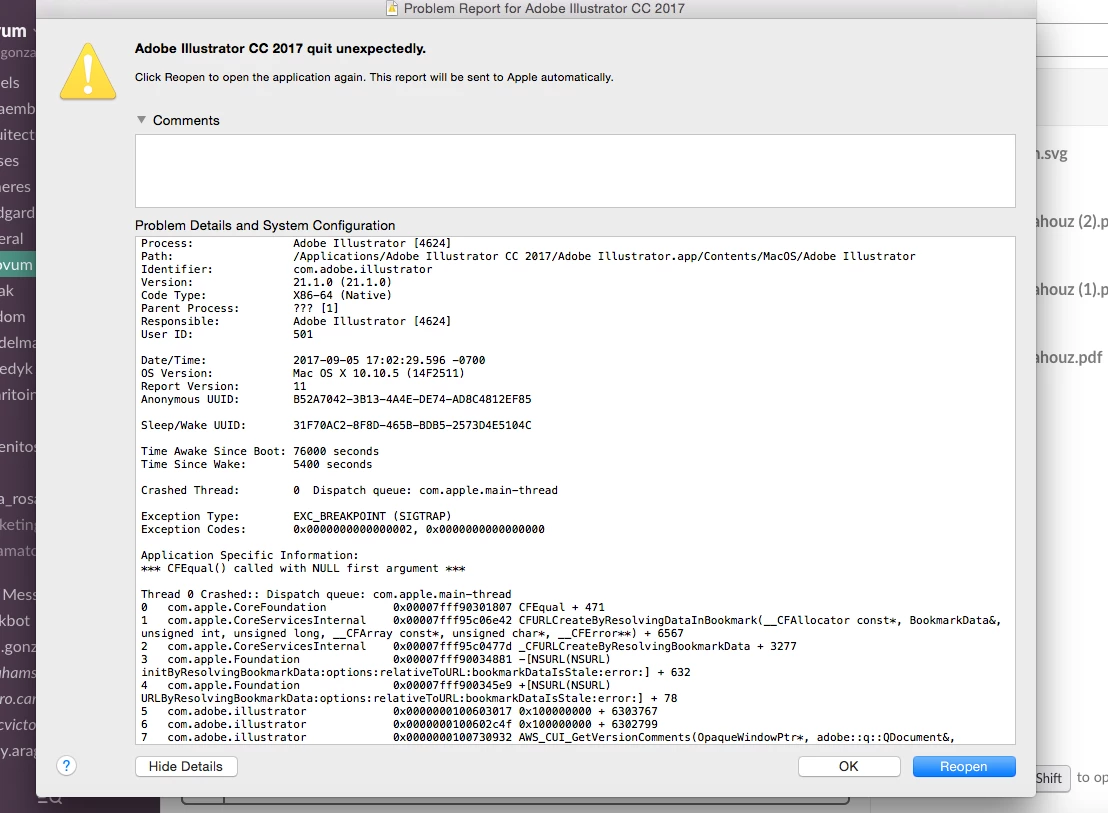Click the OK button
This screenshot has width=1108, height=813.
(x=849, y=766)
